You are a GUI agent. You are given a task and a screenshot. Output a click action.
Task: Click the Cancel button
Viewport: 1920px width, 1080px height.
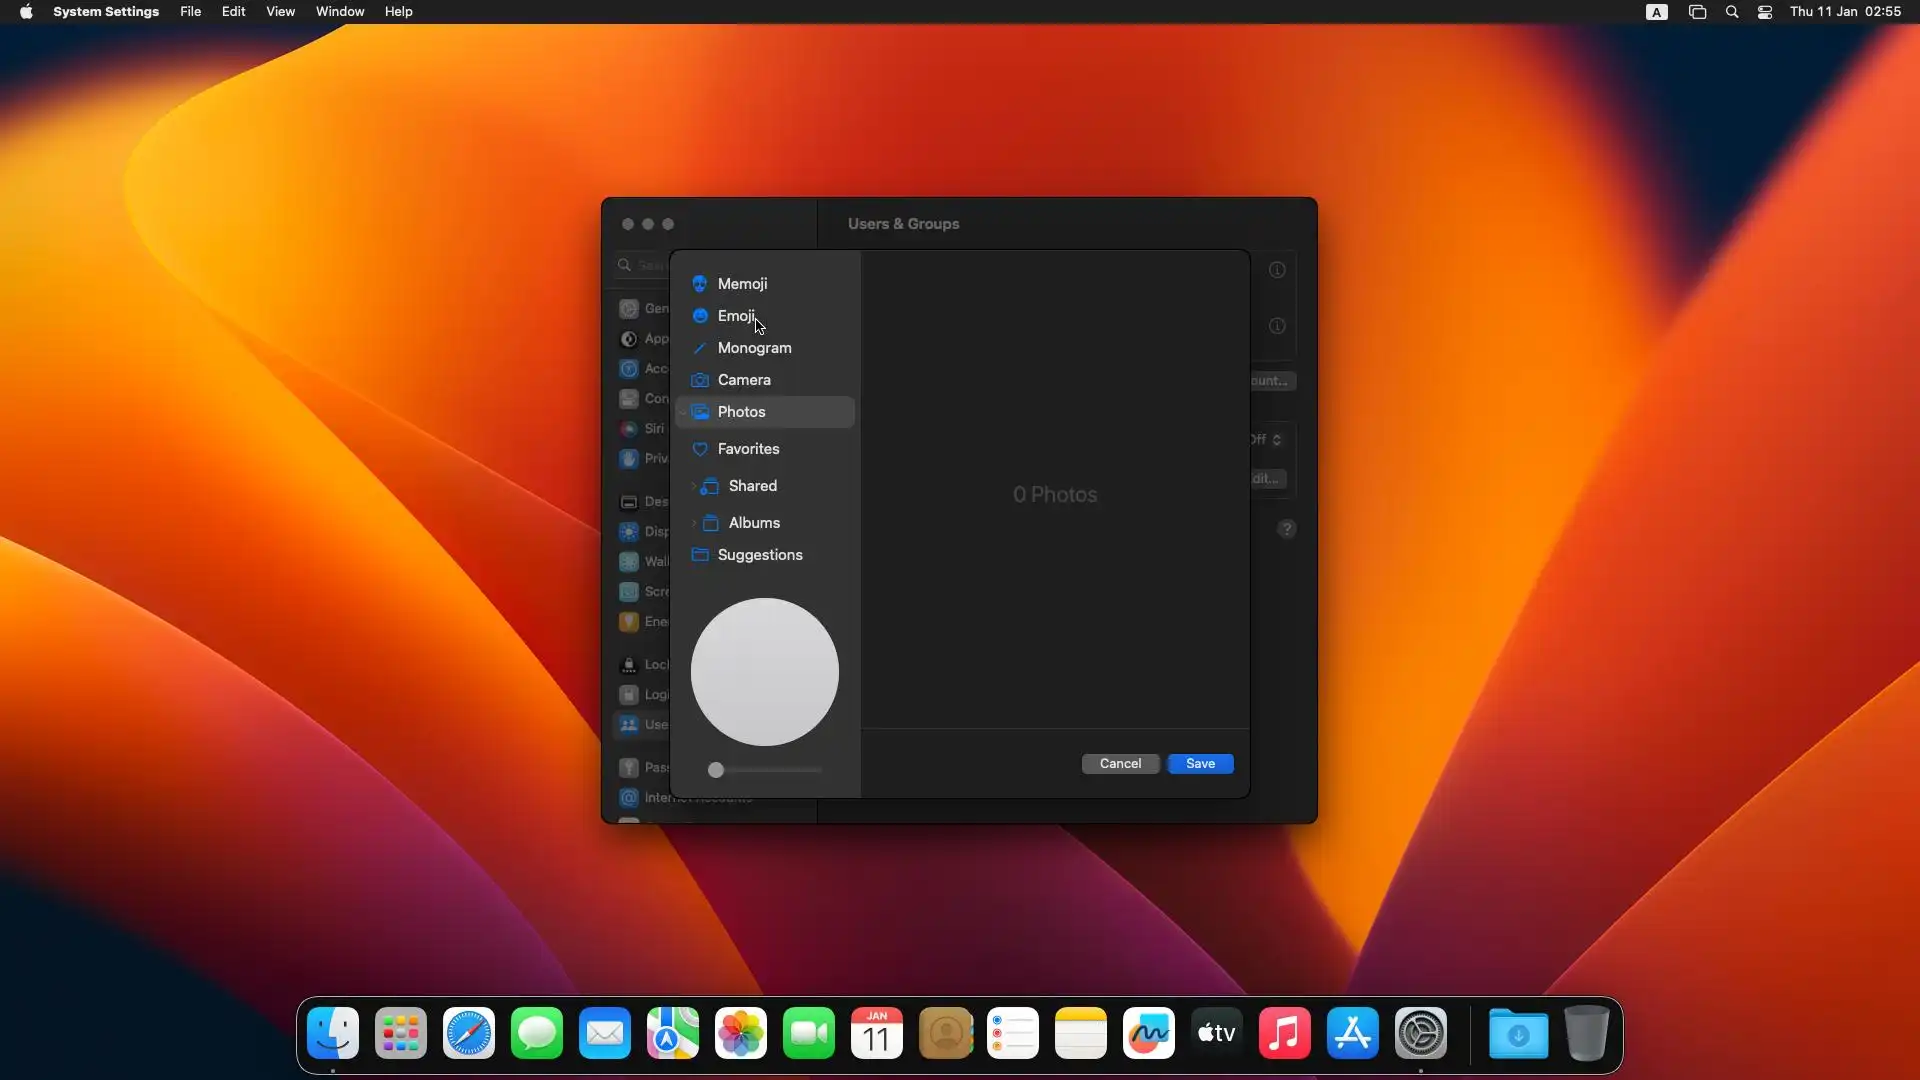tap(1120, 764)
